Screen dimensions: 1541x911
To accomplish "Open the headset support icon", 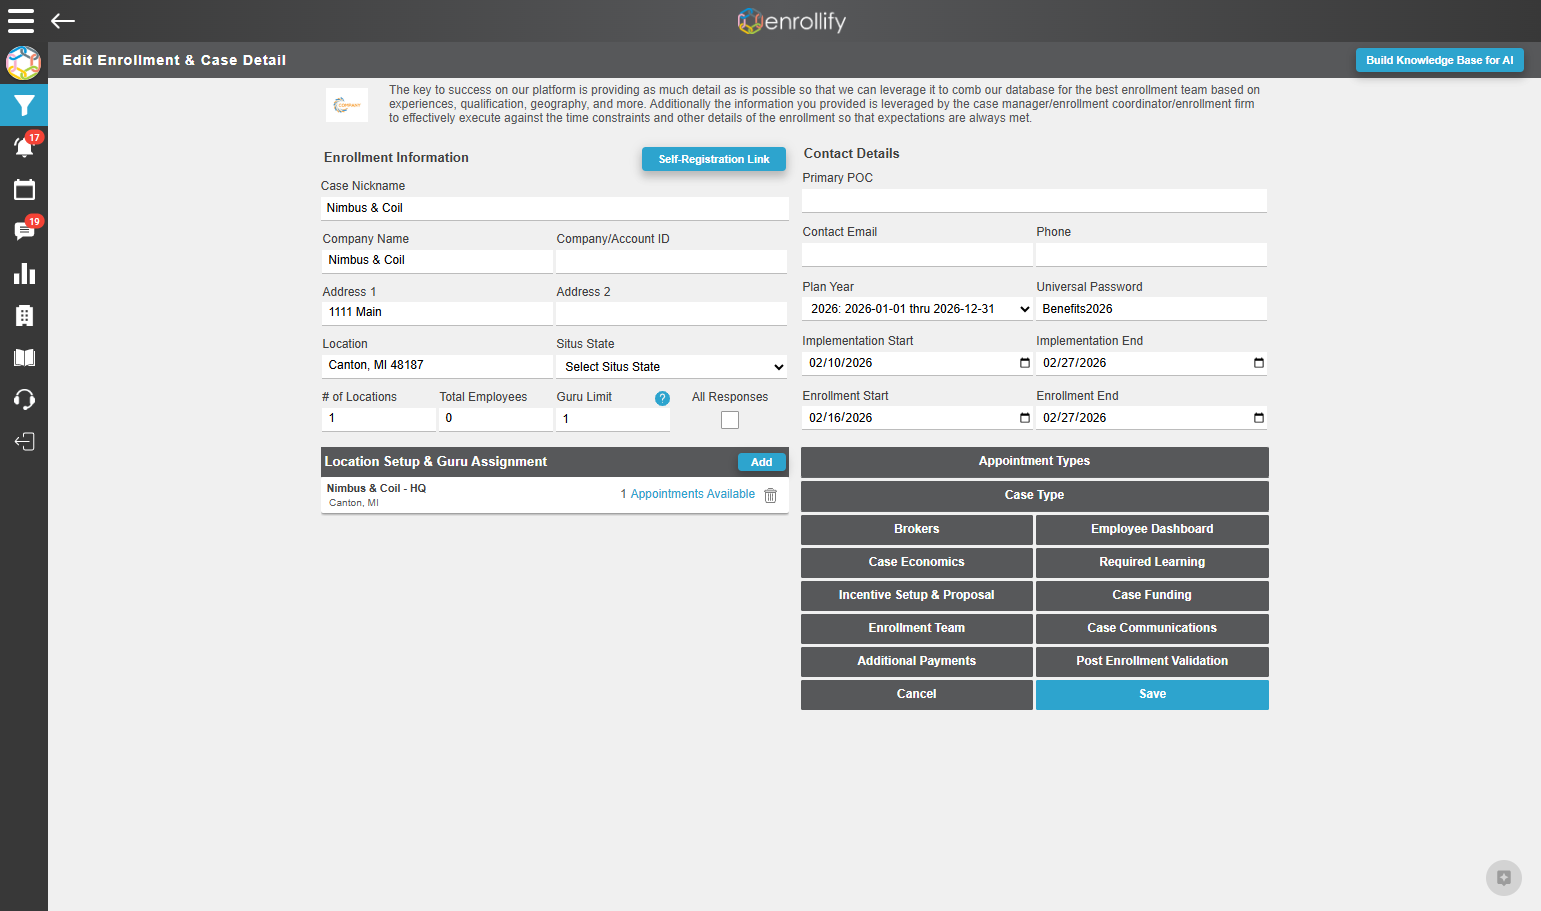I will (x=24, y=400).
